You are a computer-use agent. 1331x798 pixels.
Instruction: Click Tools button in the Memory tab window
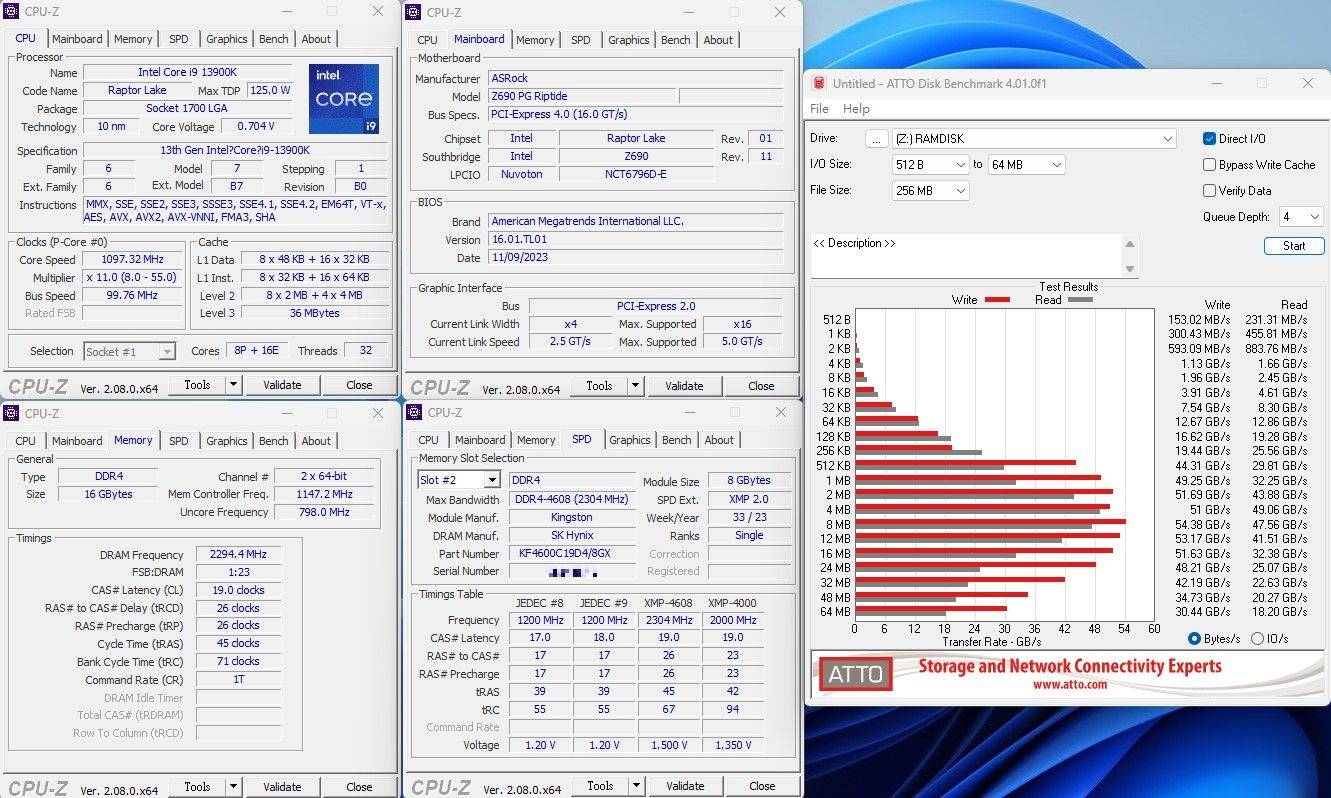[197, 787]
